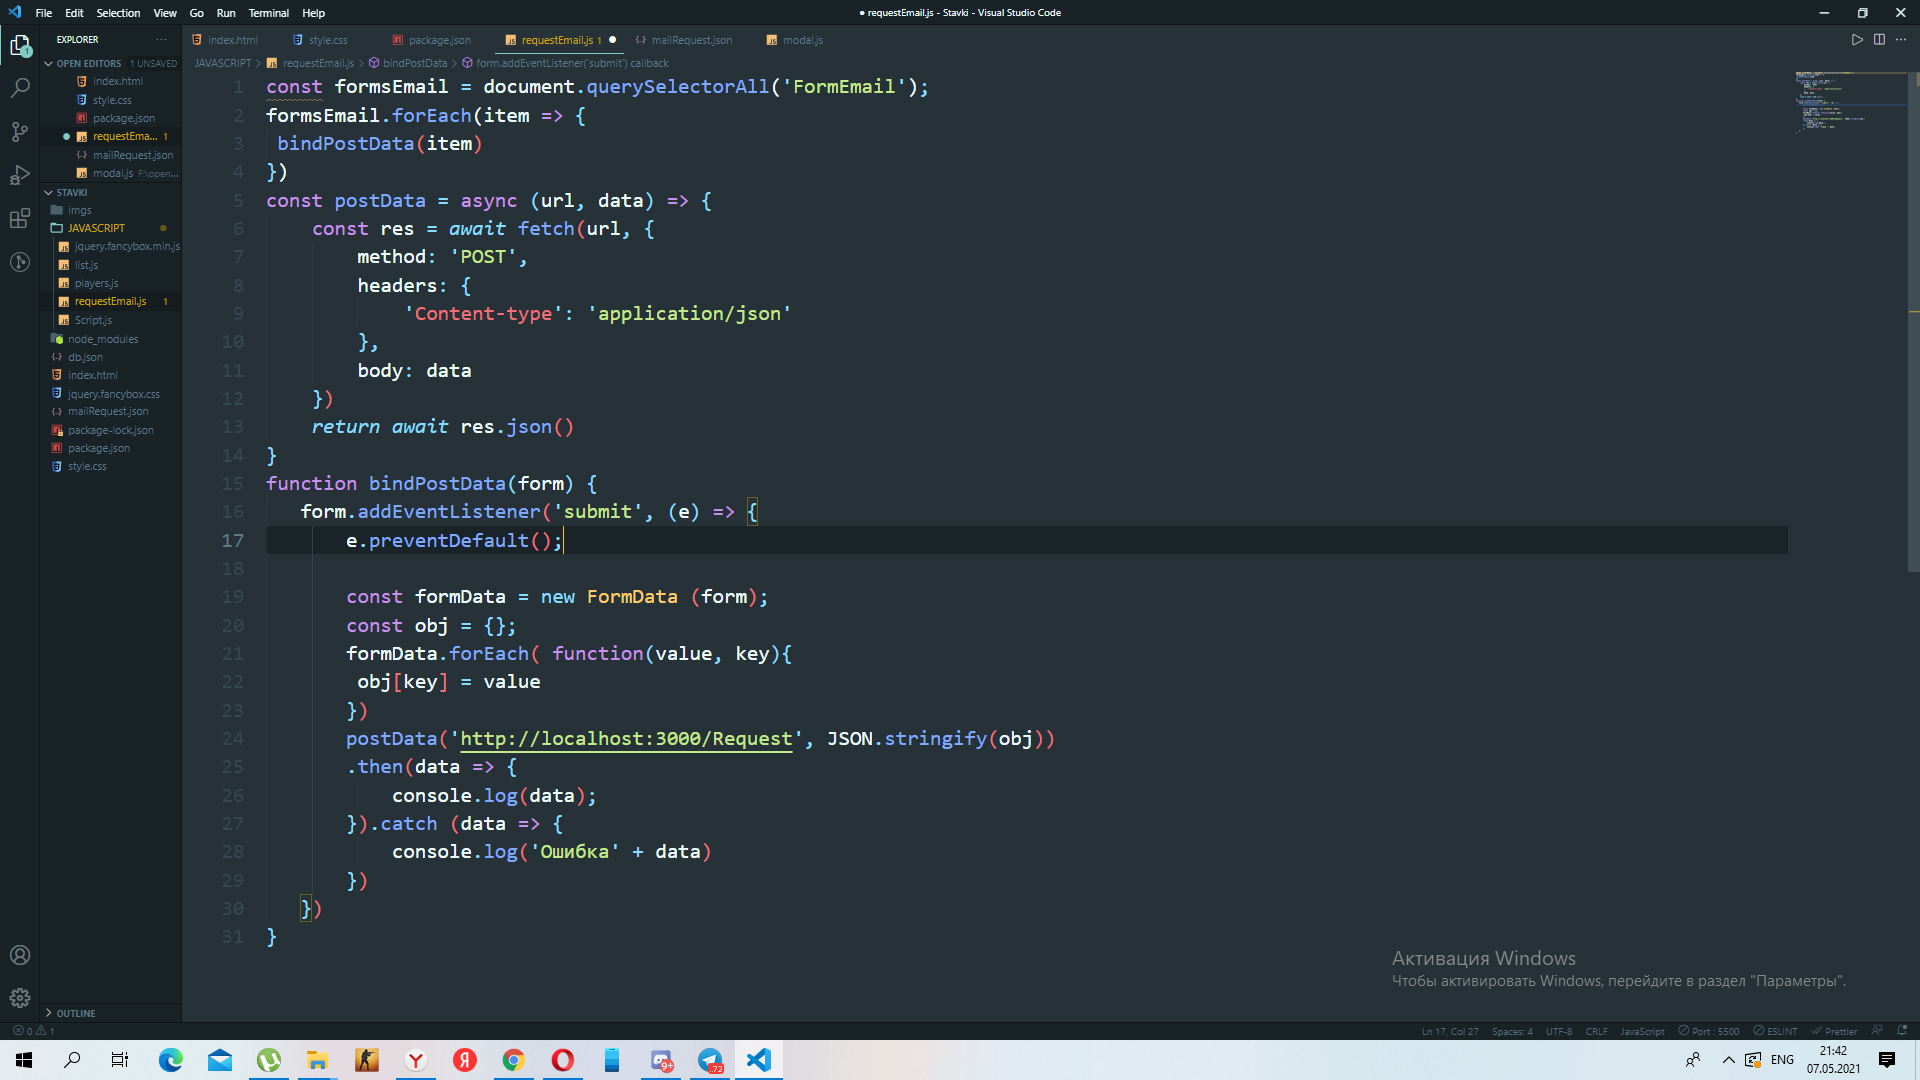
Task: Click bindPostData in the breadcrumb
Action: 415,63
